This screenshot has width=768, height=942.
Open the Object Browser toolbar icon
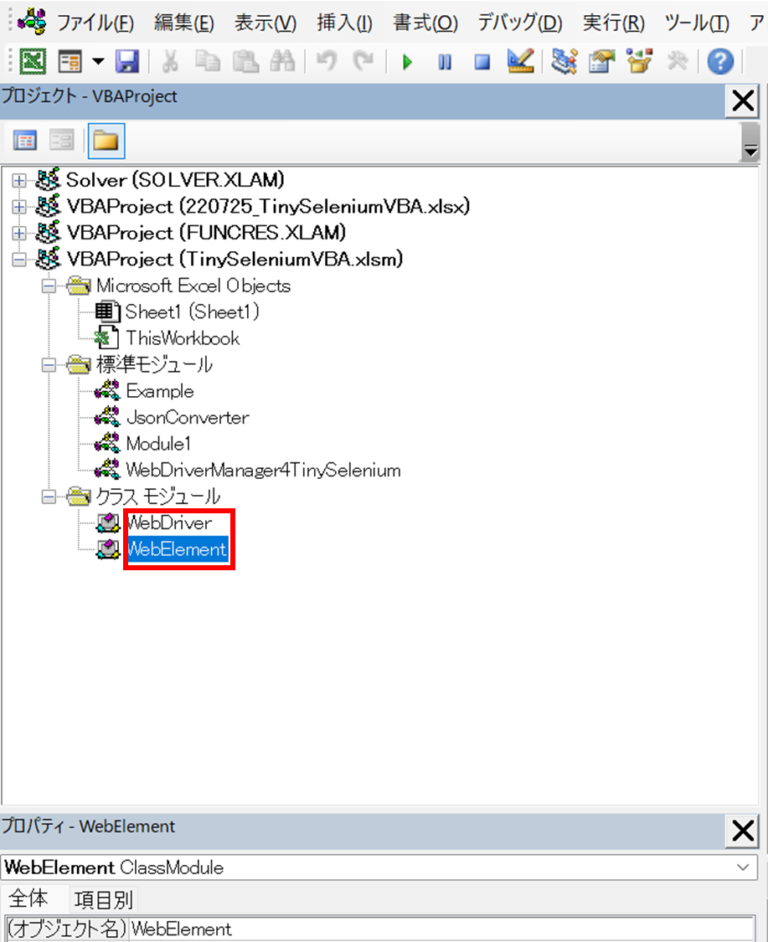tap(638, 62)
